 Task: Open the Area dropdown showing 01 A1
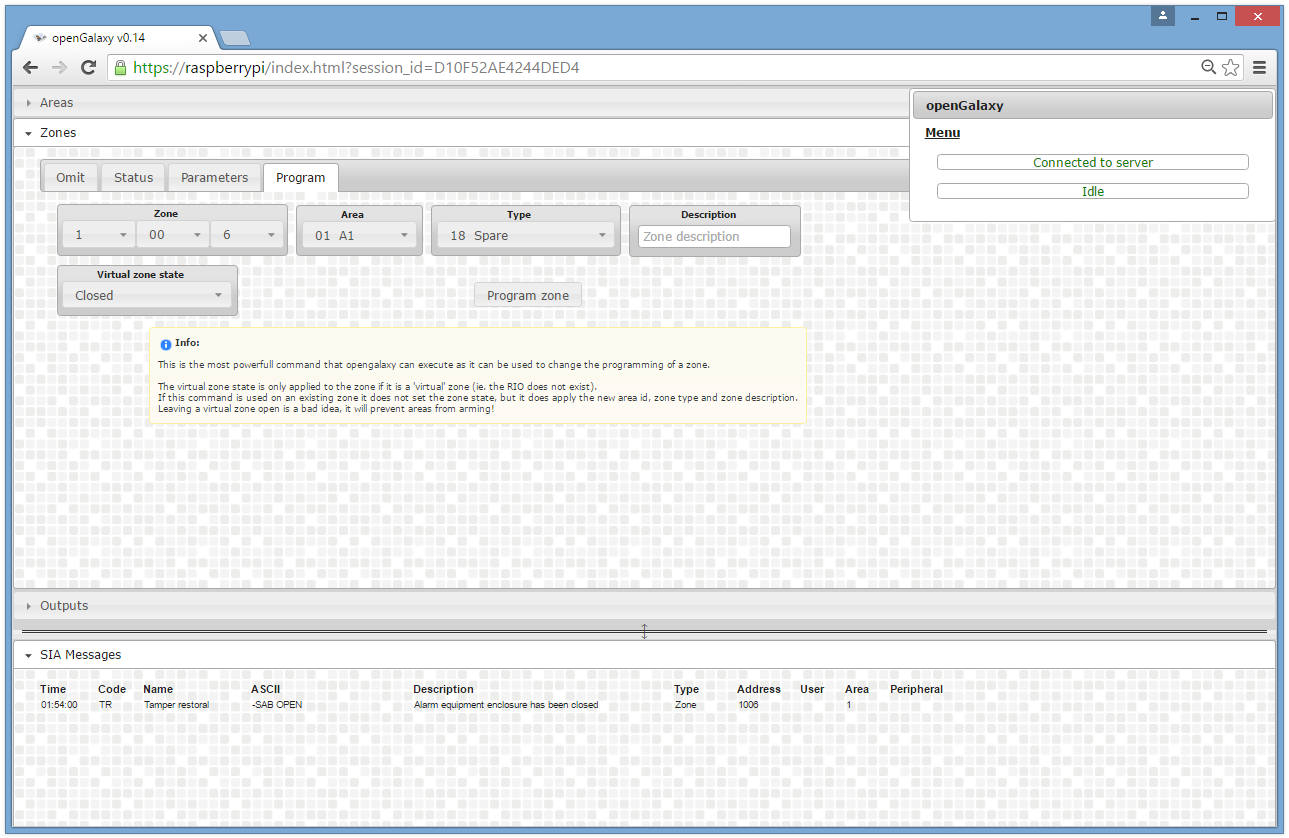click(x=359, y=235)
